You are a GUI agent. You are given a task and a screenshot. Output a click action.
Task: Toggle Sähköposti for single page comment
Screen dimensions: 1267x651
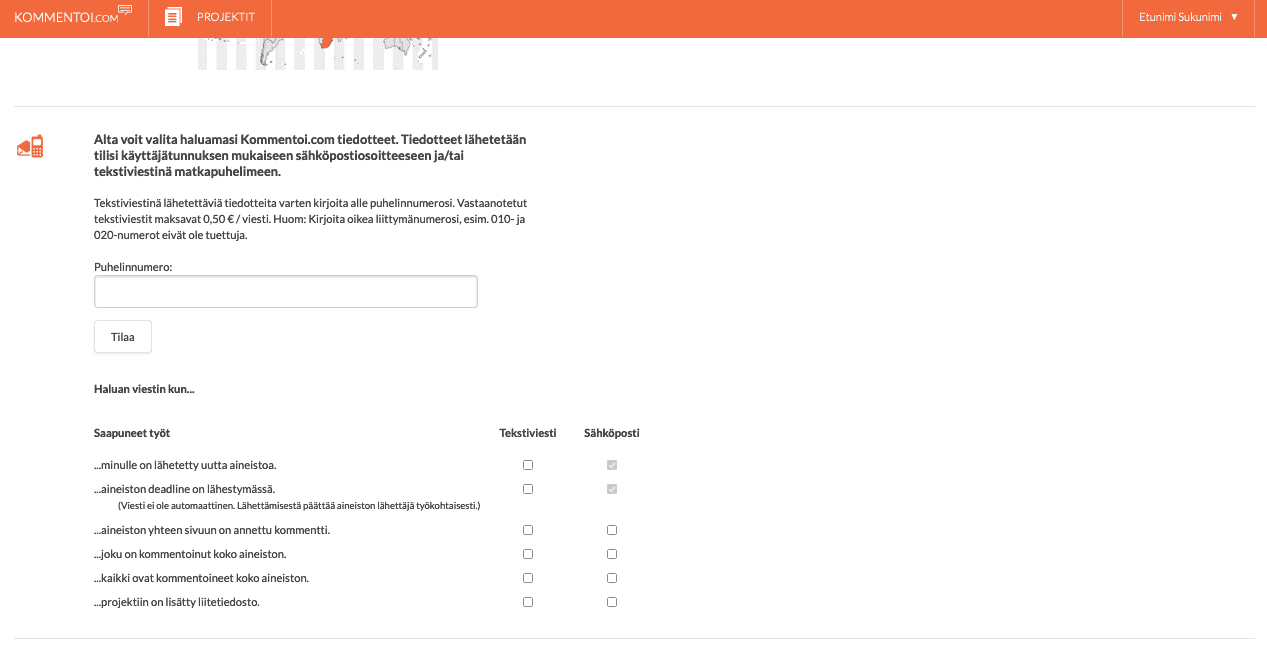click(x=612, y=530)
